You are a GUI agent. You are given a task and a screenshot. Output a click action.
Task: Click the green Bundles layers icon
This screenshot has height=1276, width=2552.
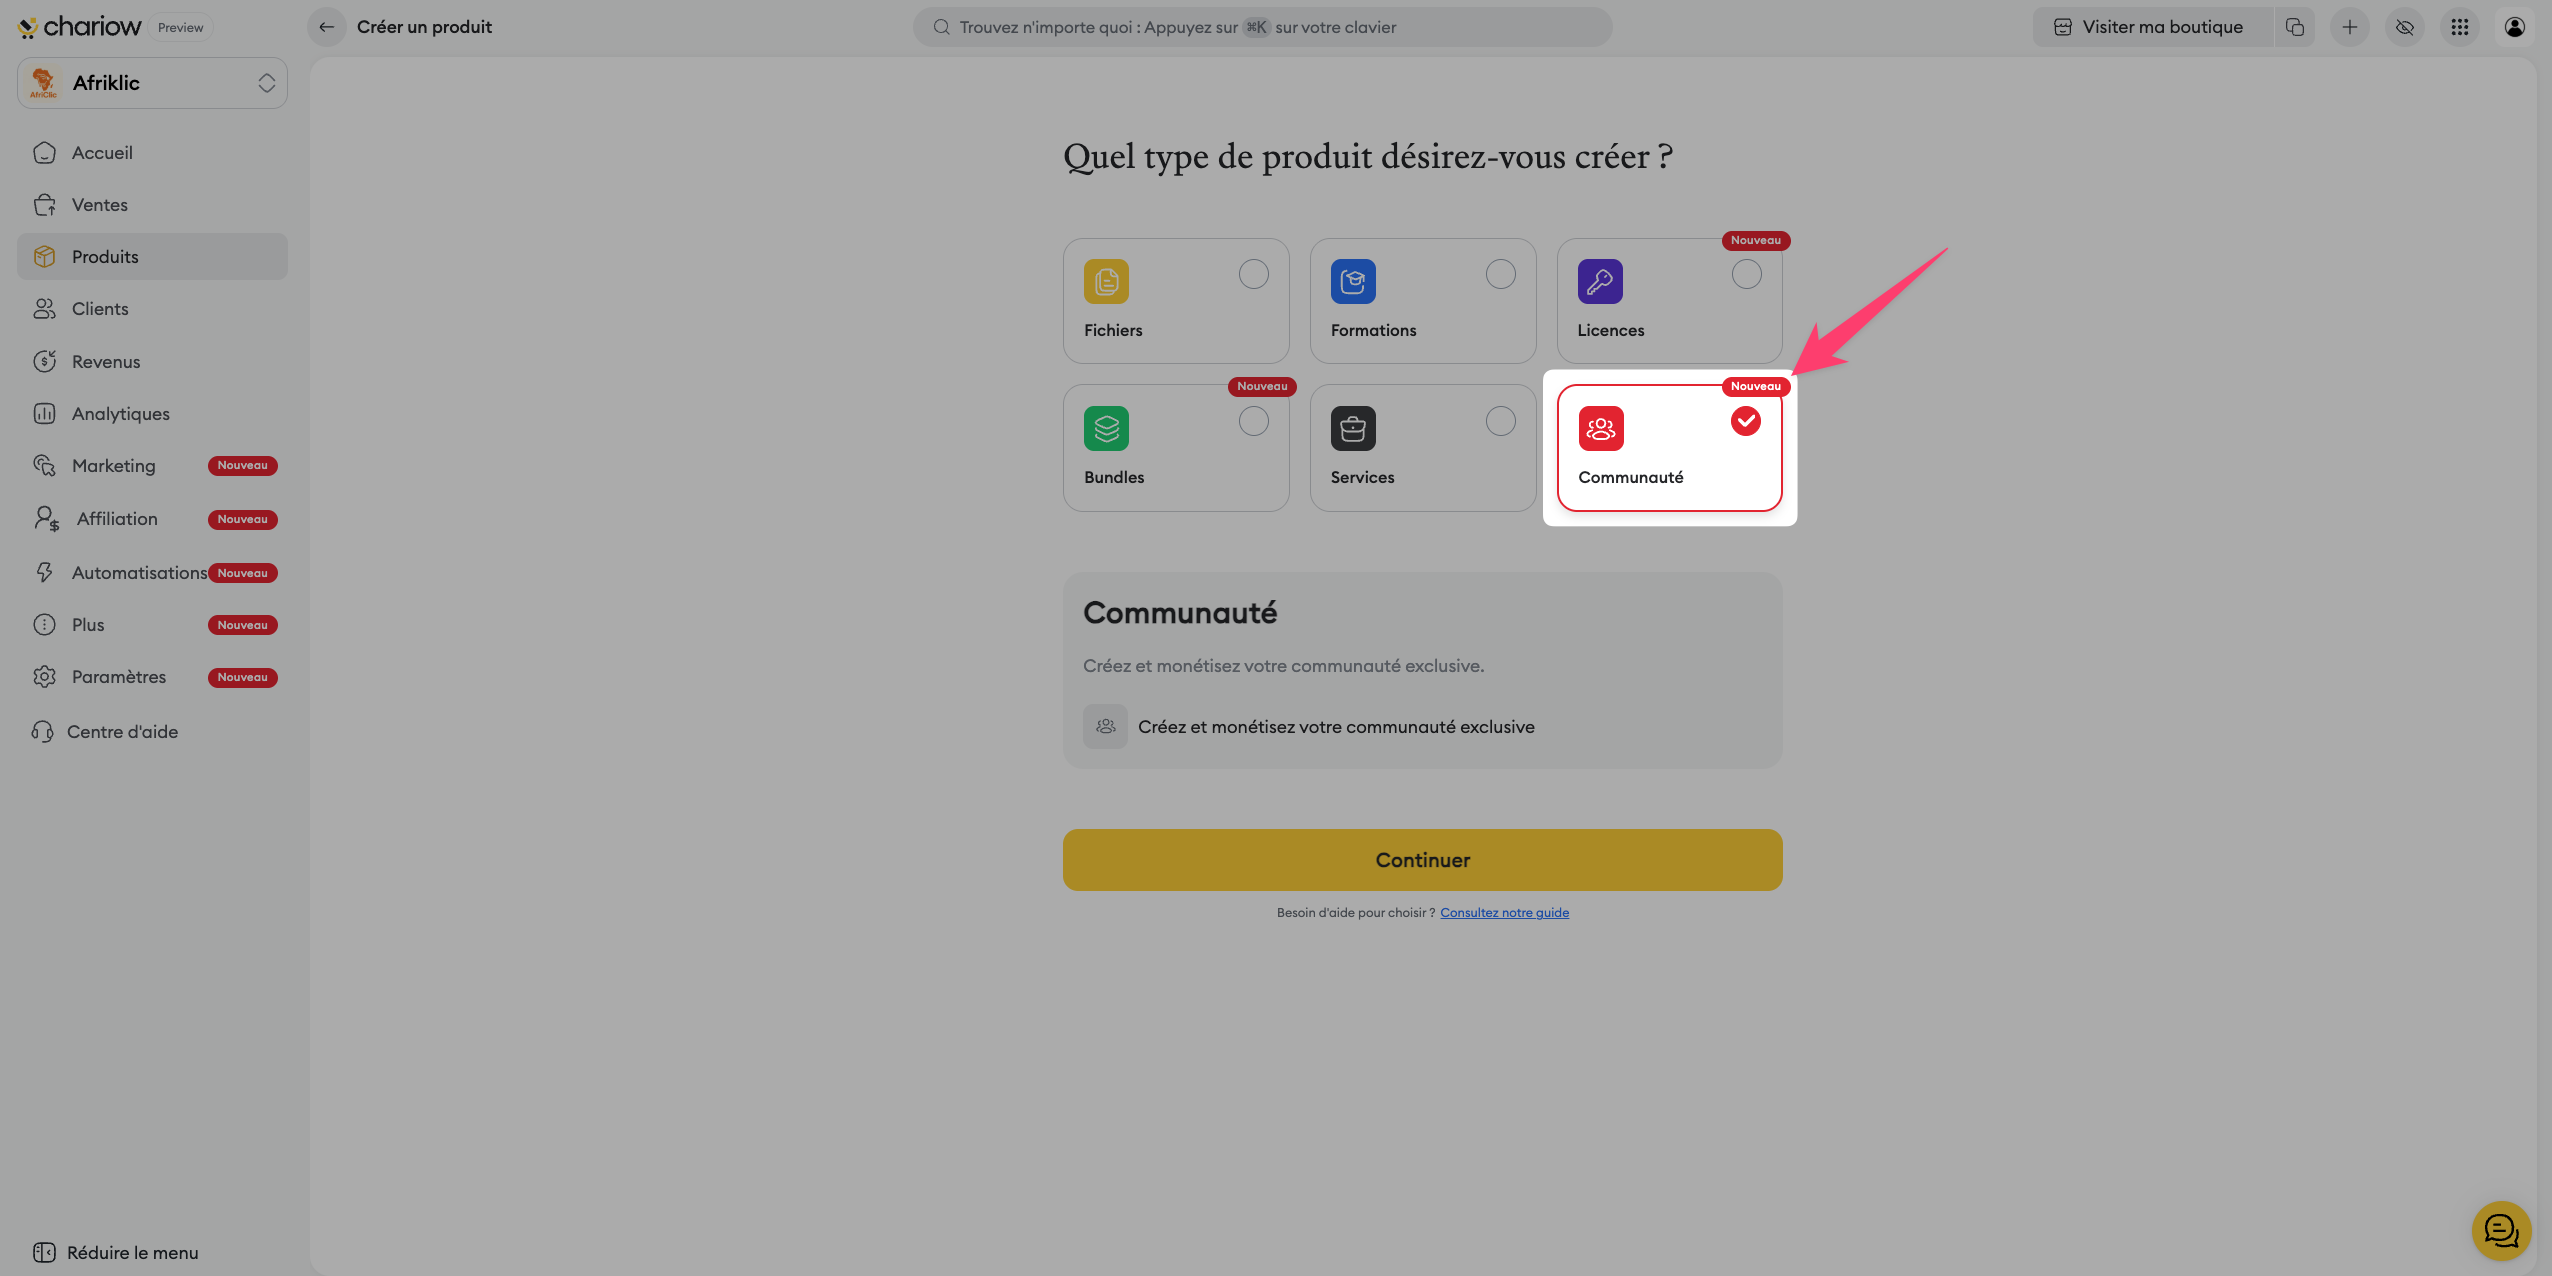point(1106,429)
